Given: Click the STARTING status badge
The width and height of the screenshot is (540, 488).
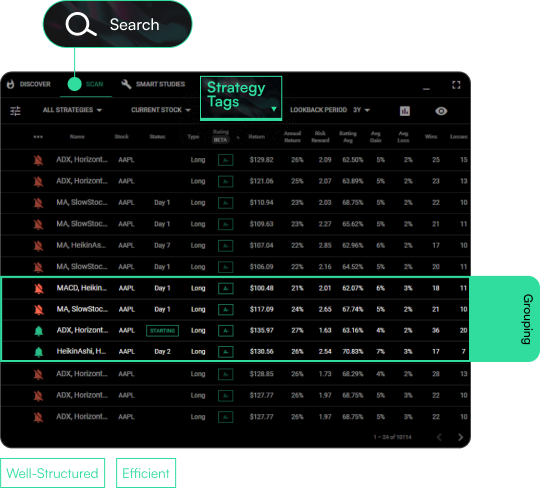Looking at the screenshot, I should tap(162, 331).
